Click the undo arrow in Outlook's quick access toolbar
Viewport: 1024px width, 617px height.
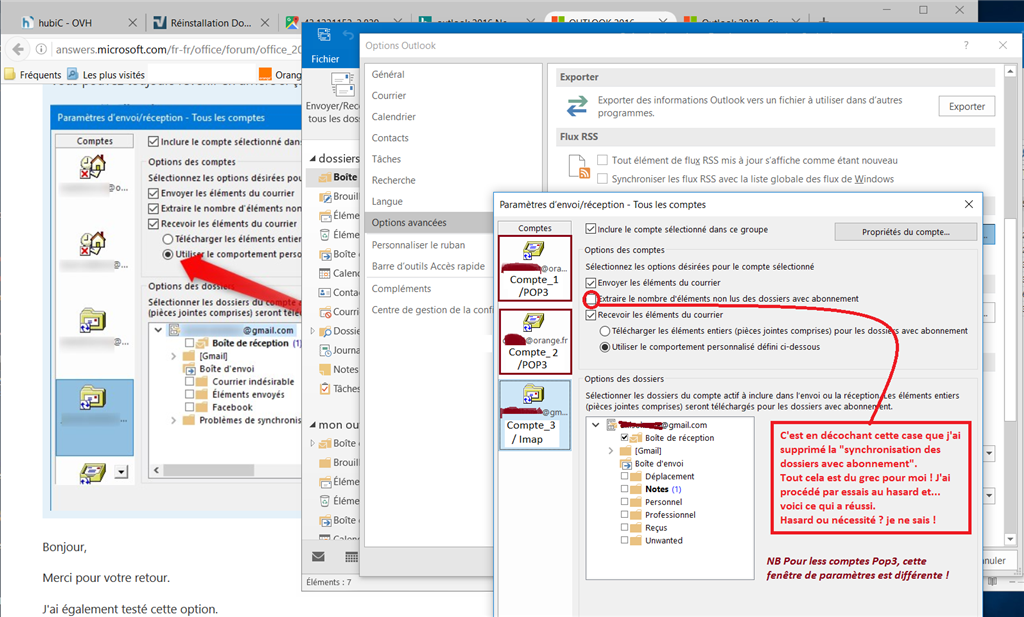pyautogui.click(x=348, y=35)
